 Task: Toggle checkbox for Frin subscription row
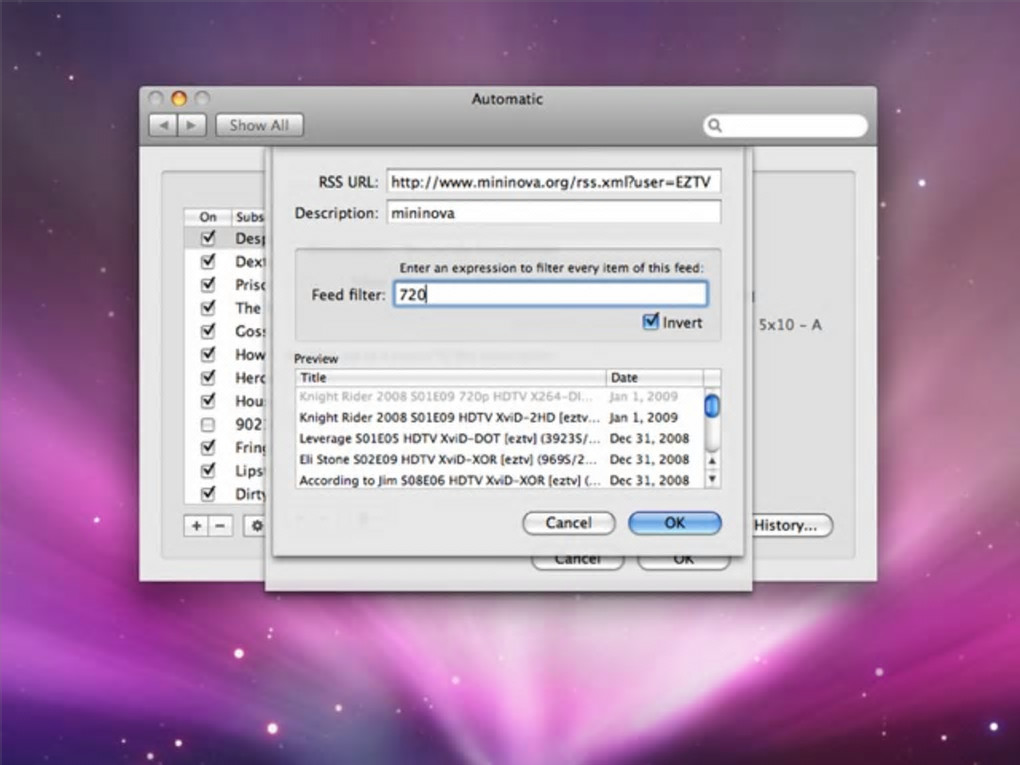208,447
